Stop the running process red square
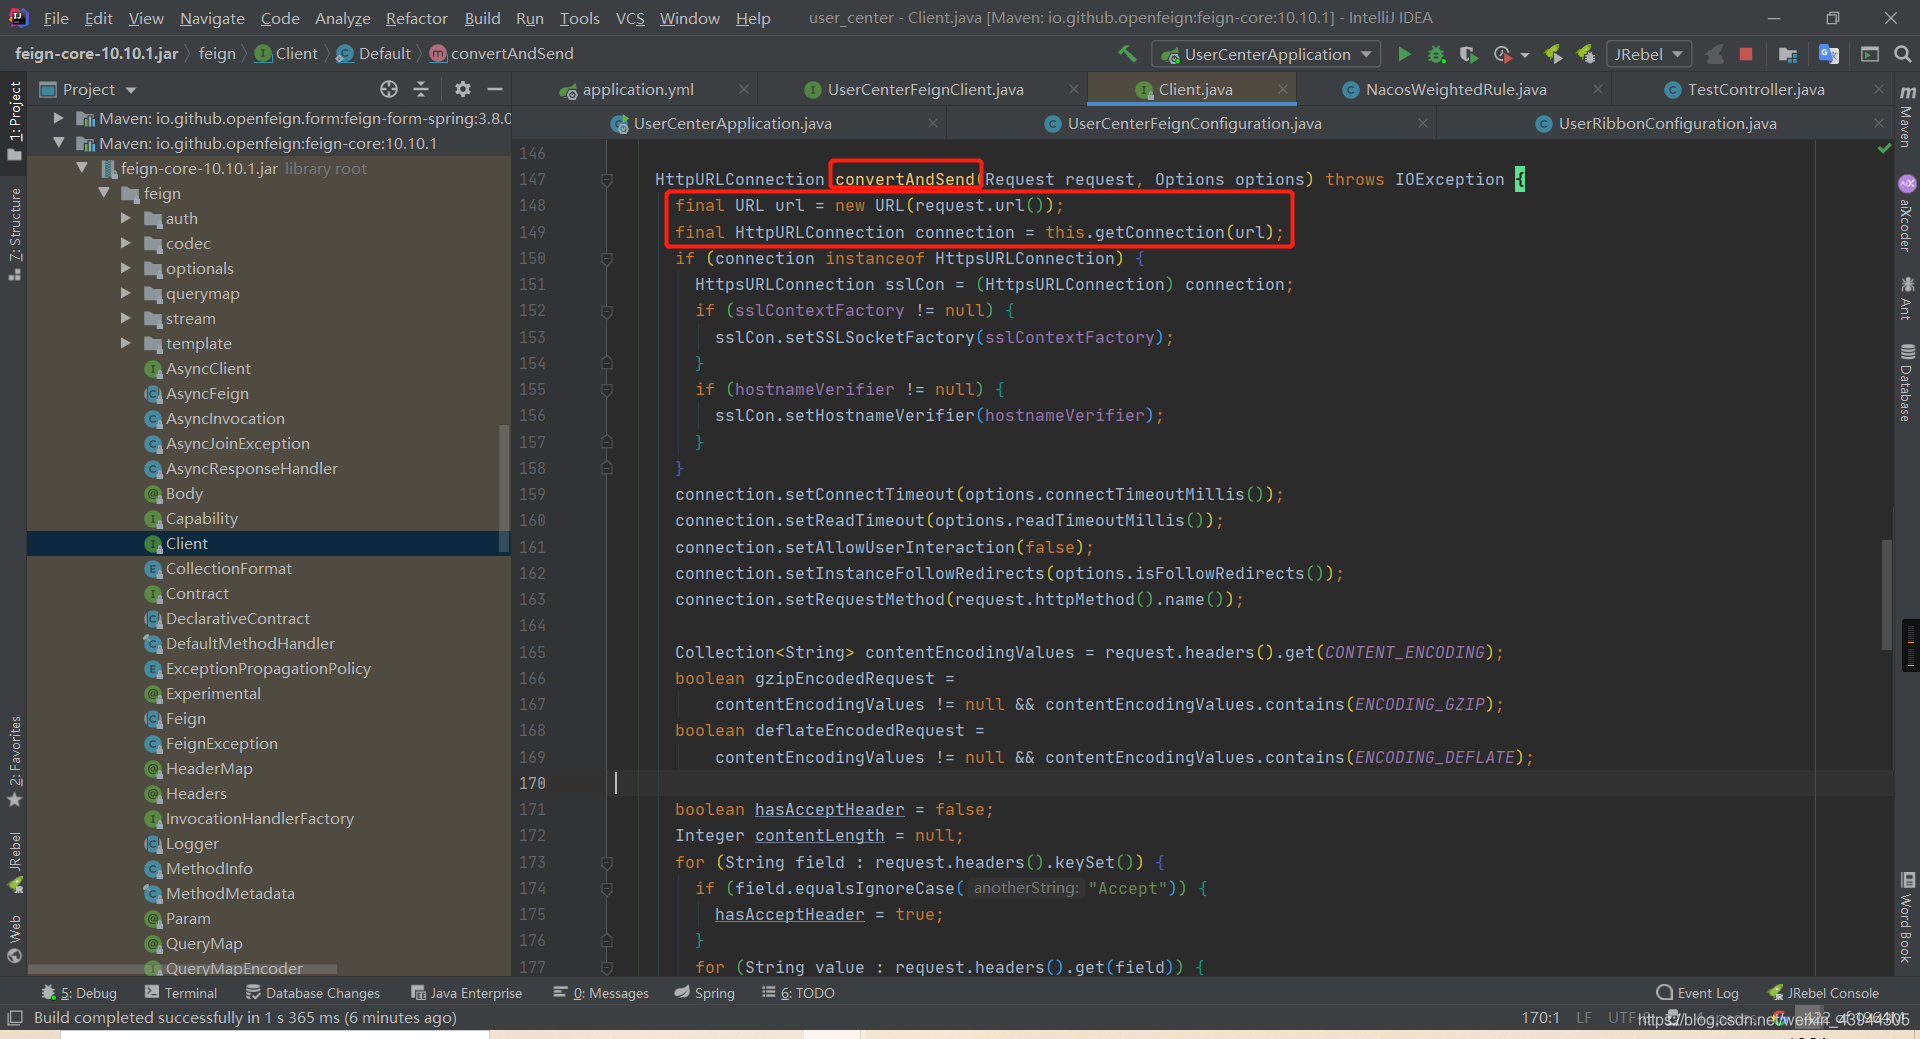Image resolution: width=1920 pixels, height=1039 pixels. click(1746, 54)
